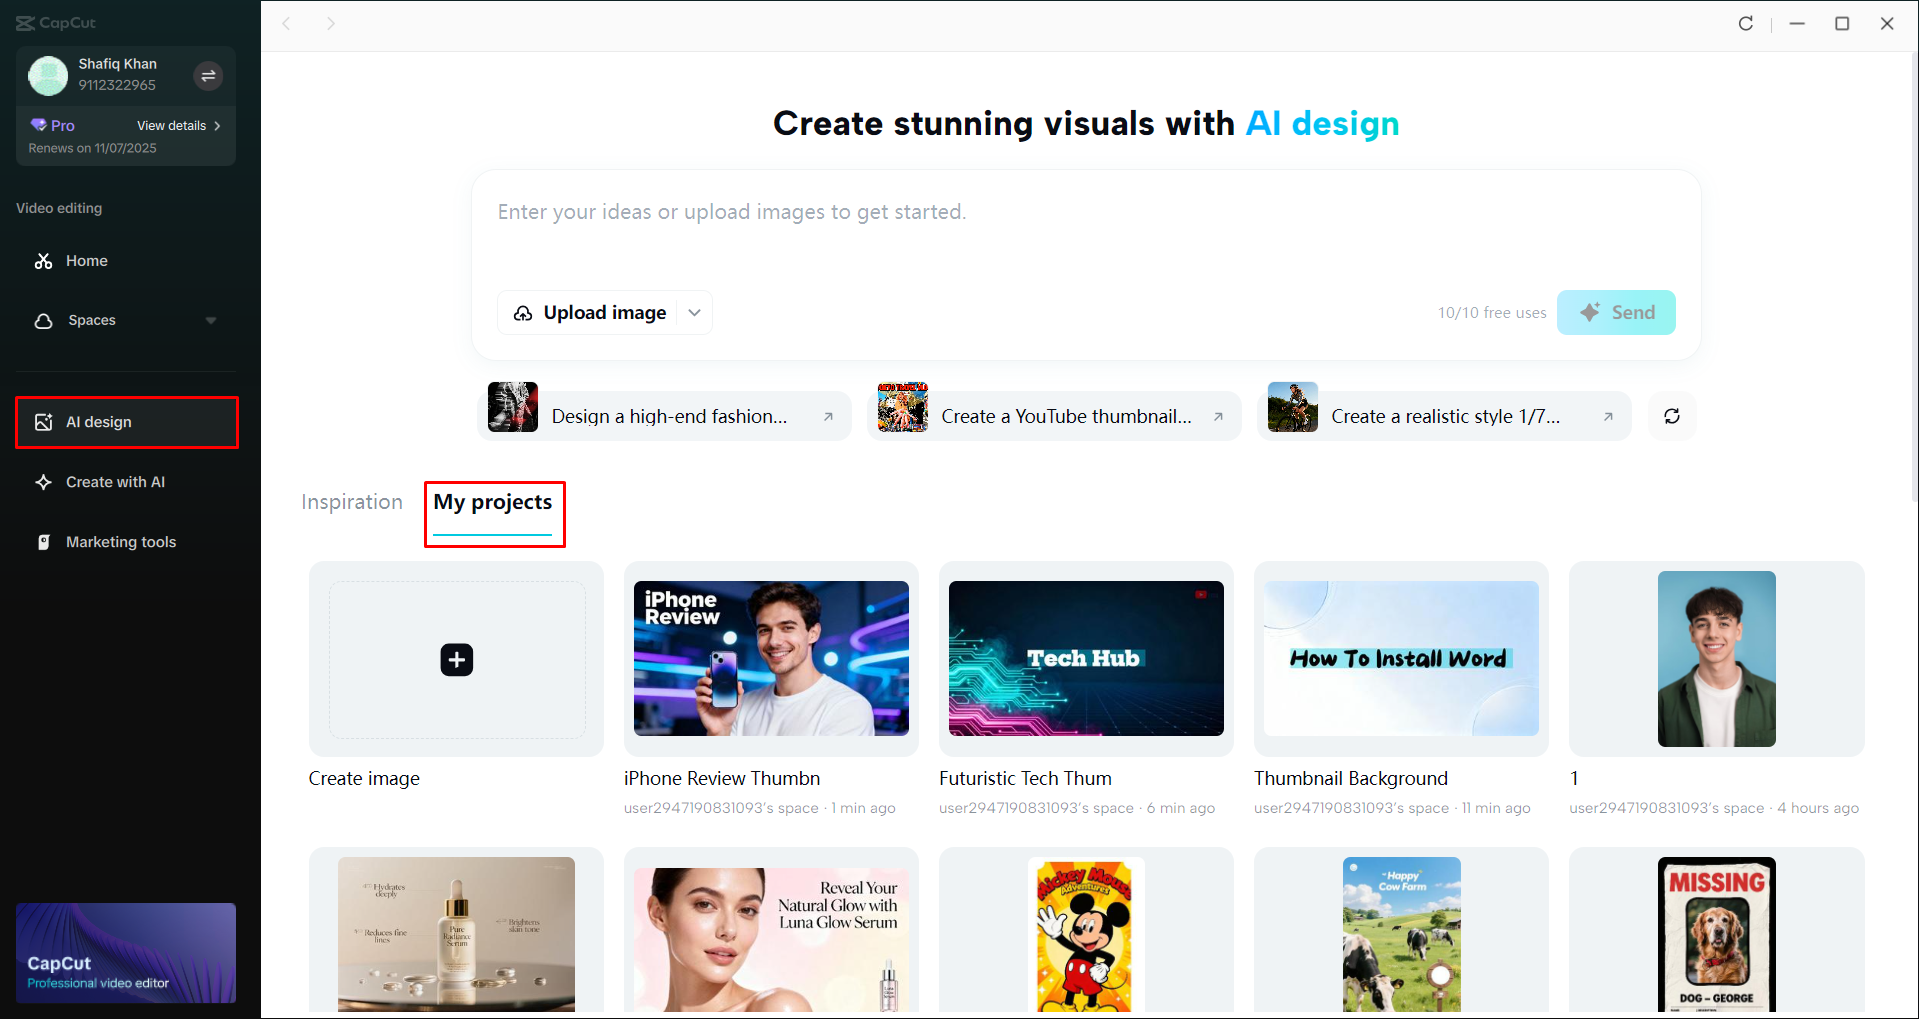Click the Spaces cloud icon
This screenshot has width=1919, height=1019.
[44, 320]
